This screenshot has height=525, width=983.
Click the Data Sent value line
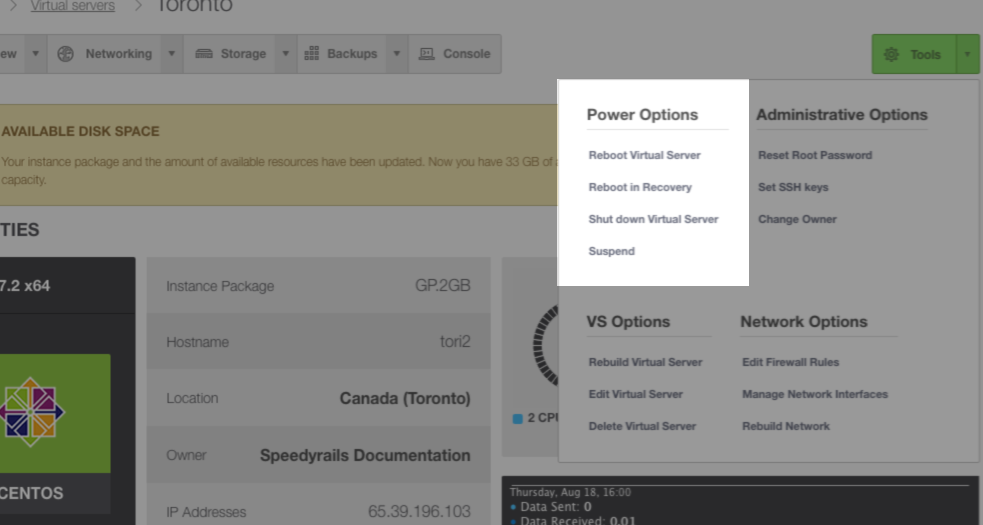(x=551, y=507)
